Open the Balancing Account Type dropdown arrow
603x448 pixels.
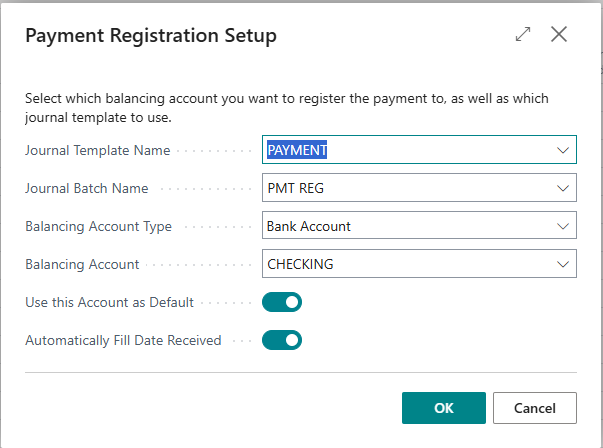562,226
